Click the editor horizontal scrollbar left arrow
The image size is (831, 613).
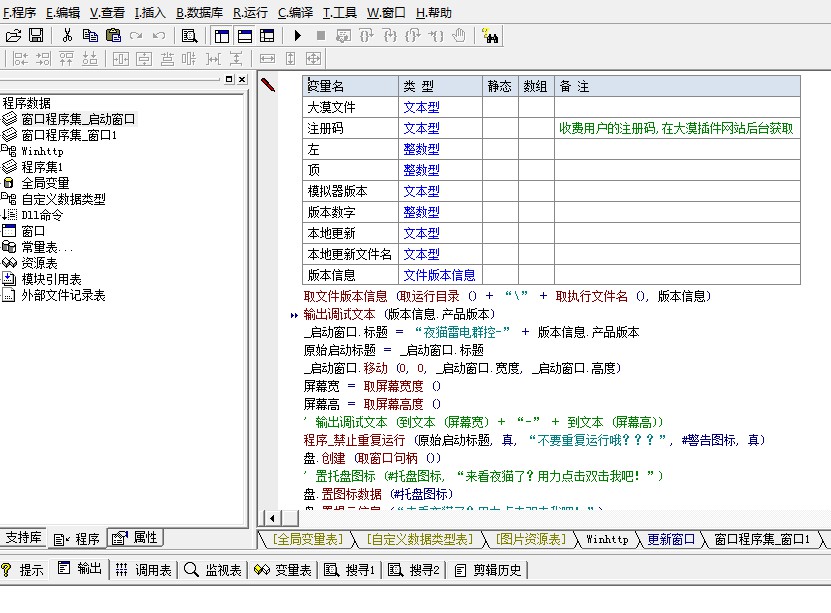coord(272,518)
